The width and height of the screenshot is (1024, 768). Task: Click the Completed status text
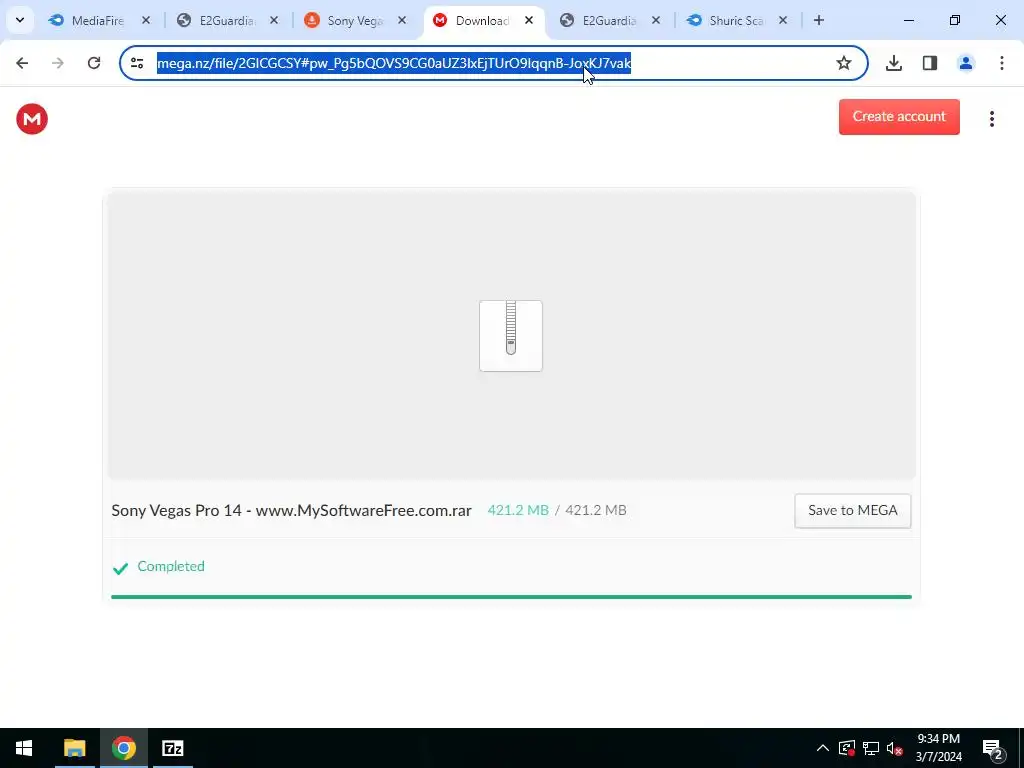coord(171,566)
